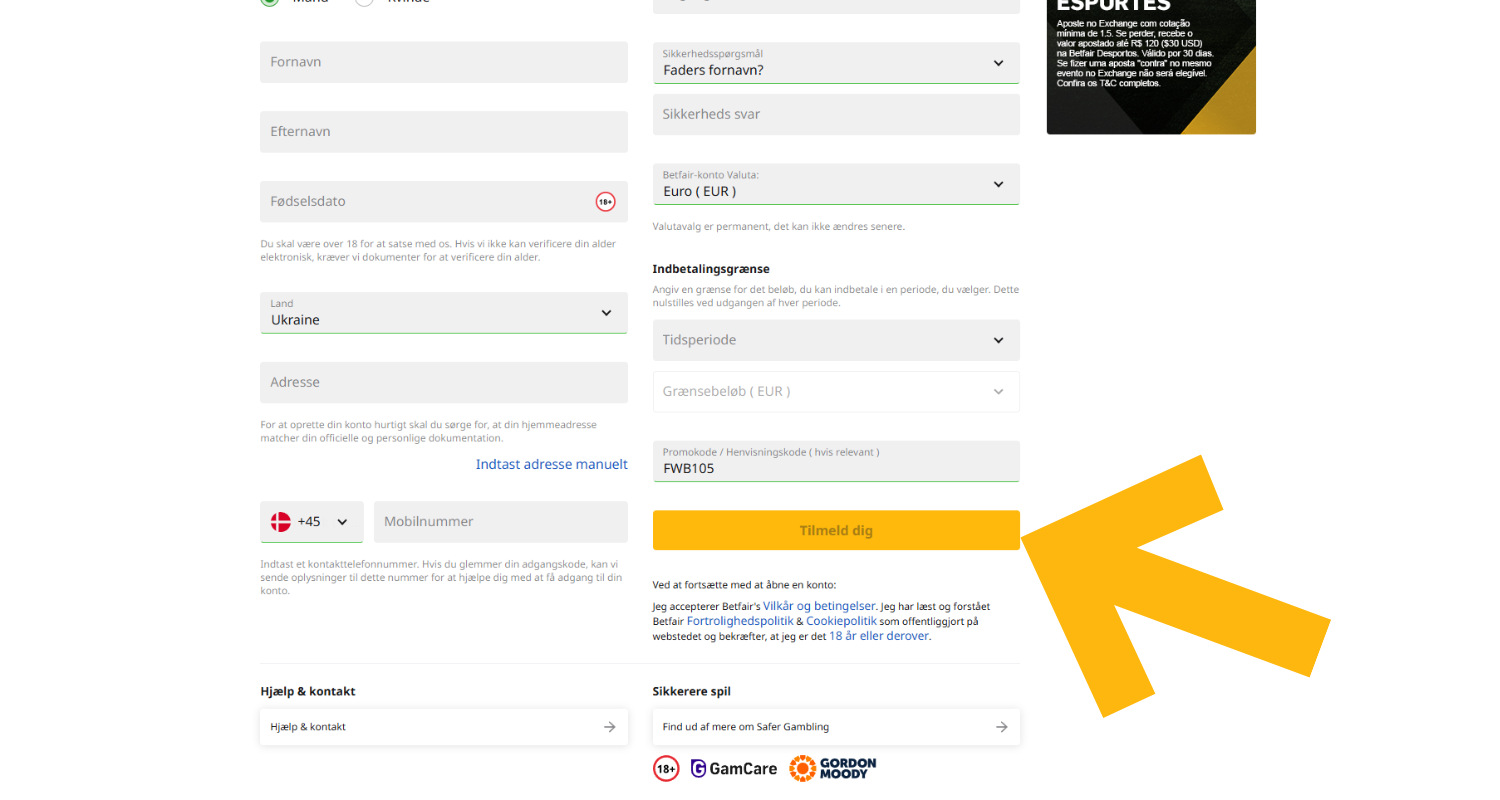Expand the Betfair-konto Valuta dropdown
The height and width of the screenshot is (800, 1500).
click(x=836, y=184)
